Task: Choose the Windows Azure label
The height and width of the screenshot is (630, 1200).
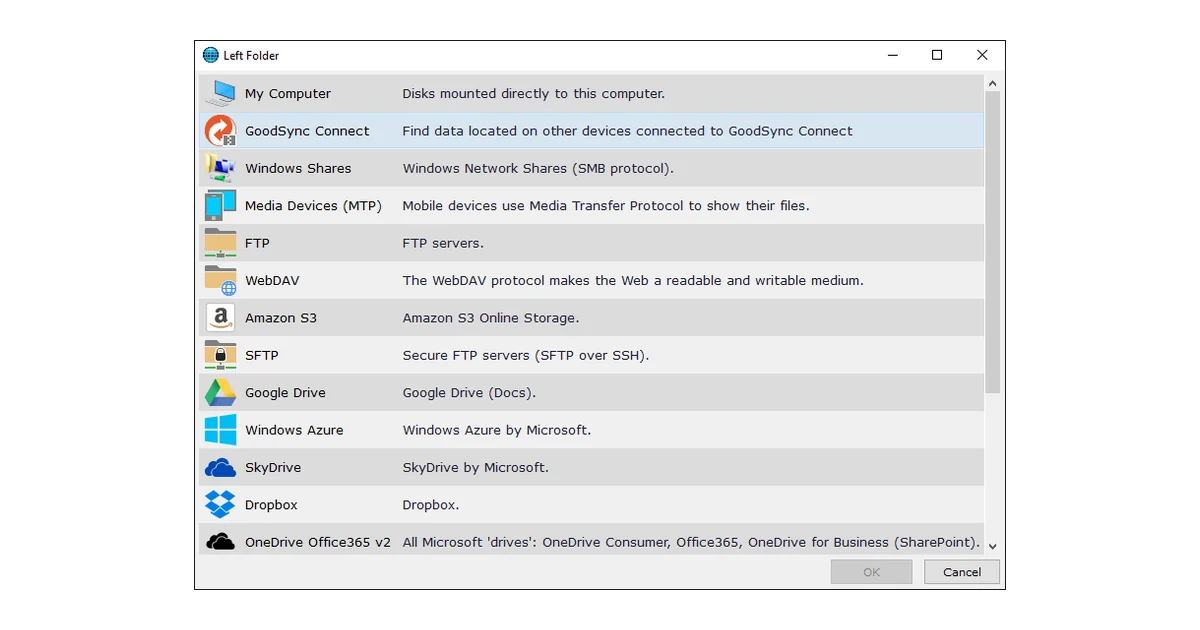Action: tap(294, 430)
